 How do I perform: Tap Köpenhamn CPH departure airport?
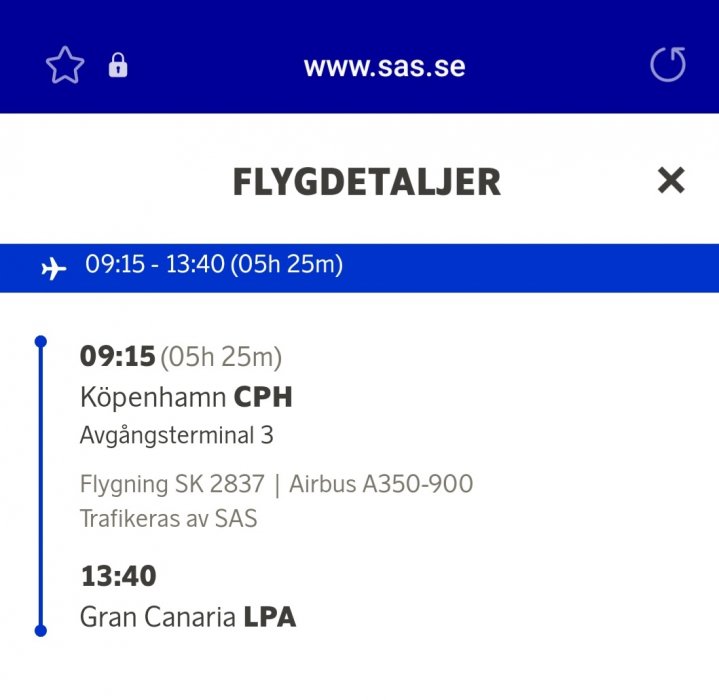tap(186, 397)
